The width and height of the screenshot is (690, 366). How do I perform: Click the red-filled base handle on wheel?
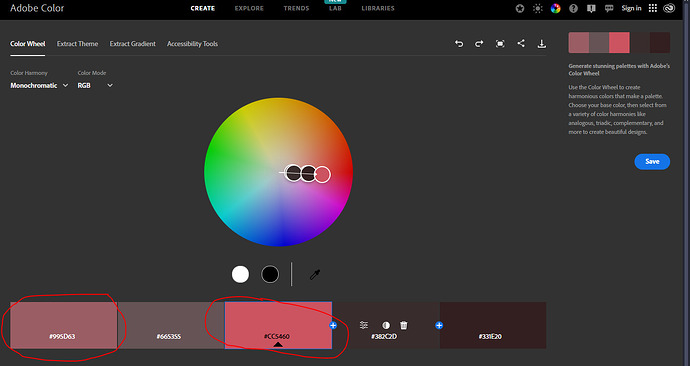[323, 175]
